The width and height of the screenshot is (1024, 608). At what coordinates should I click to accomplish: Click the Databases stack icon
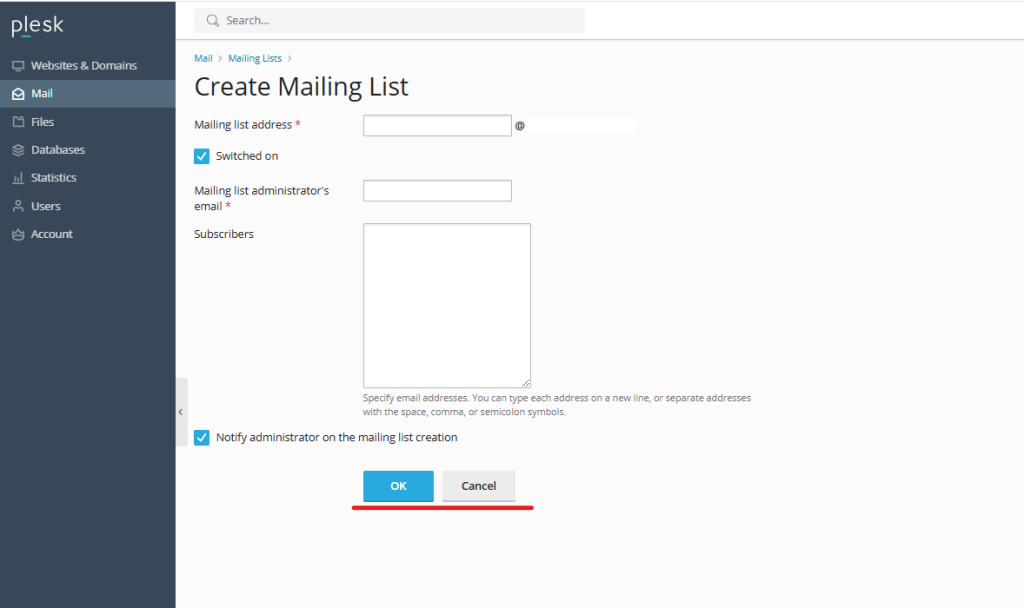coord(18,150)
